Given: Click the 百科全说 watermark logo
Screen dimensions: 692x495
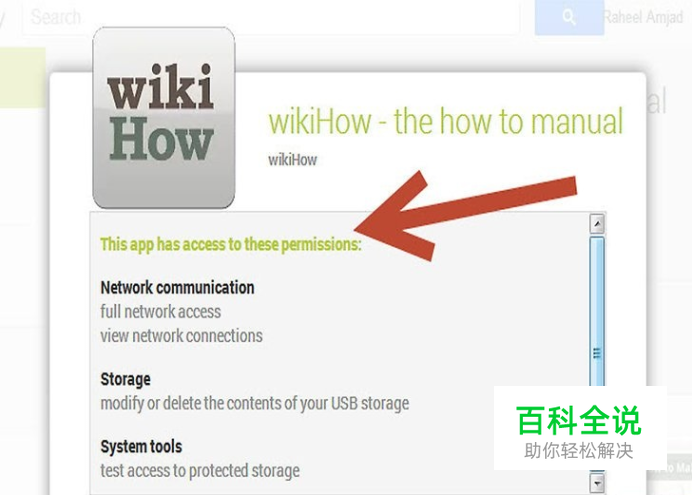Looking at the screenshot, I should [579, 428].
